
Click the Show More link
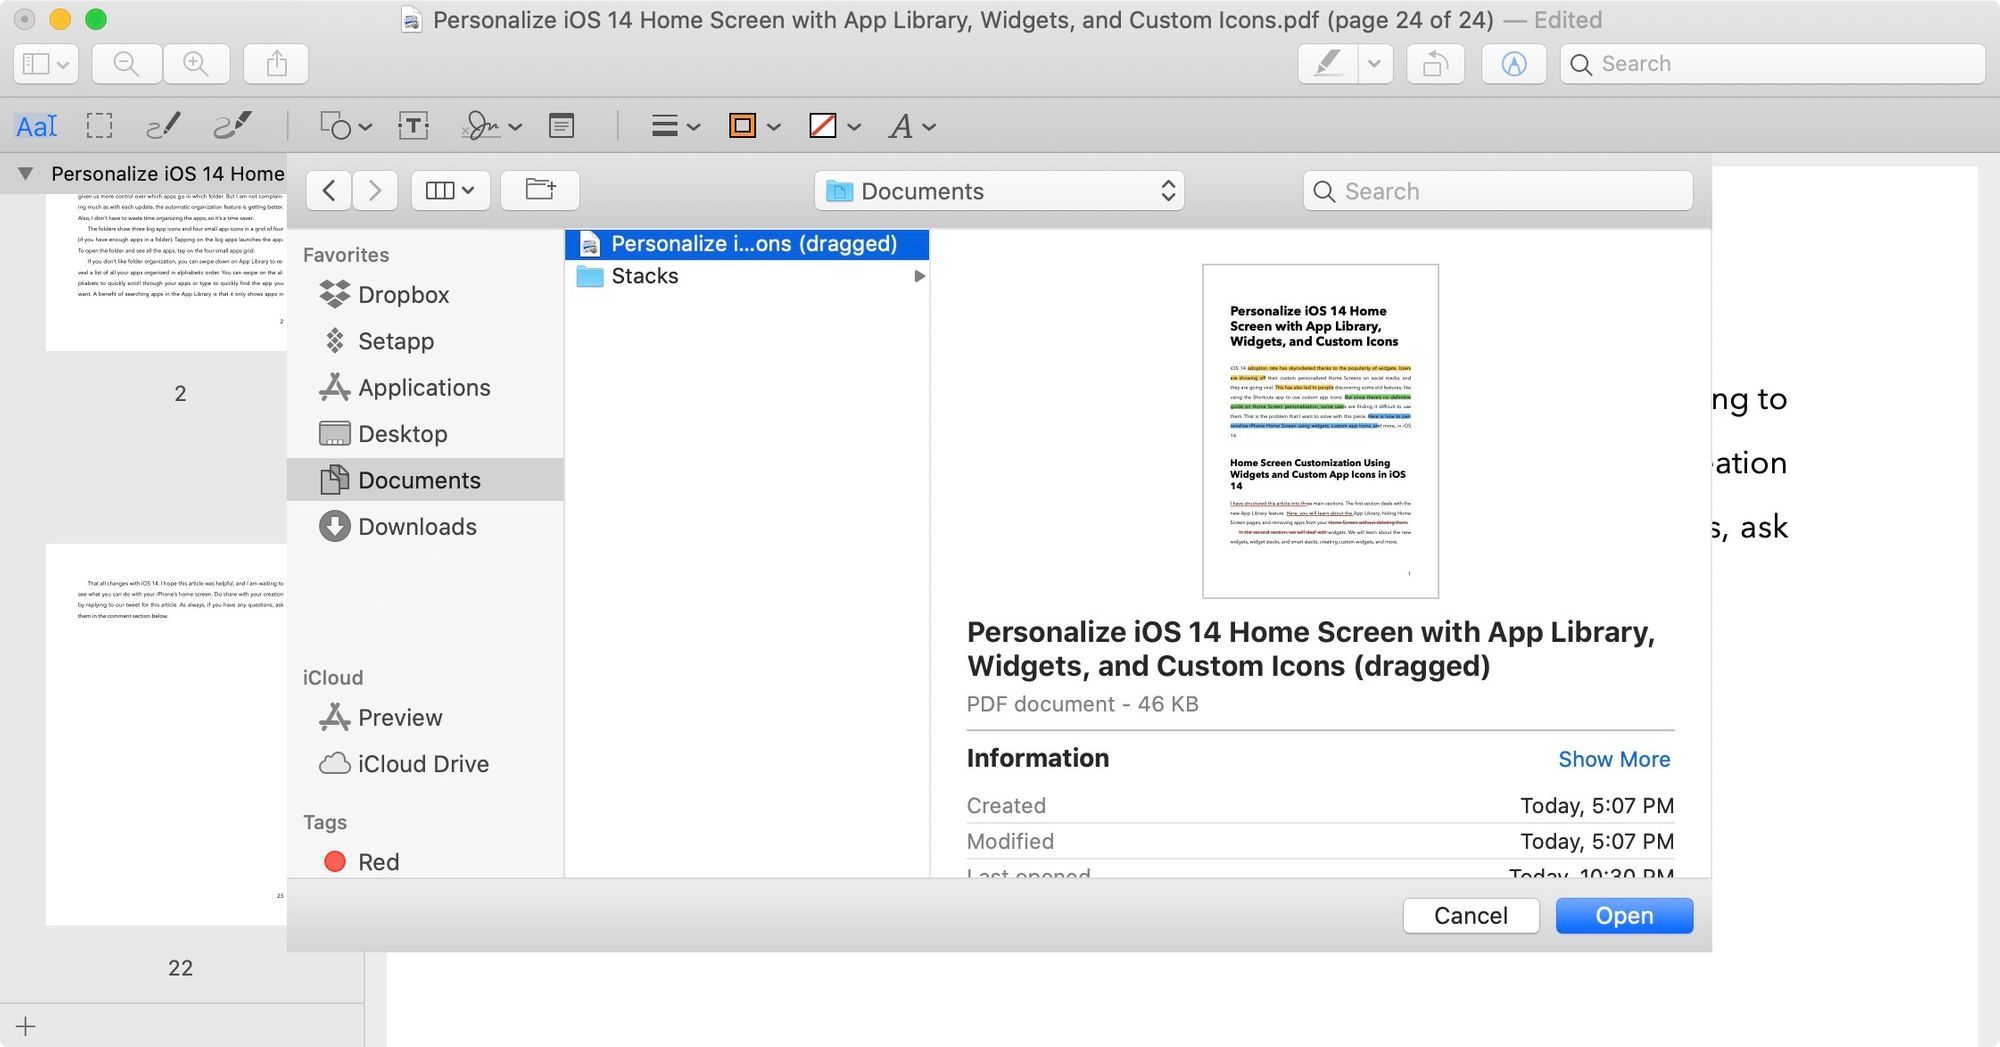(x=1613, y=760)
